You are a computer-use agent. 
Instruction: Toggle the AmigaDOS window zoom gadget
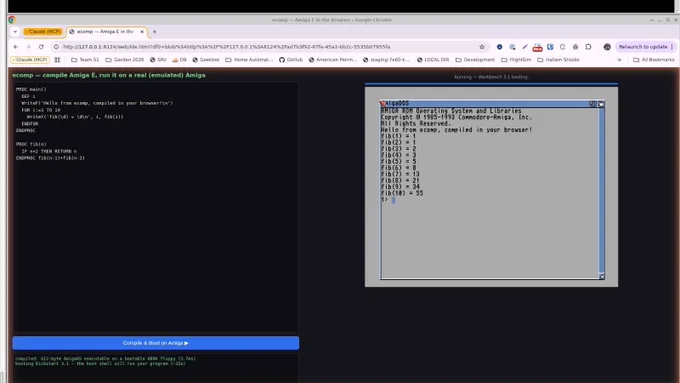click(x=592, y=104)
